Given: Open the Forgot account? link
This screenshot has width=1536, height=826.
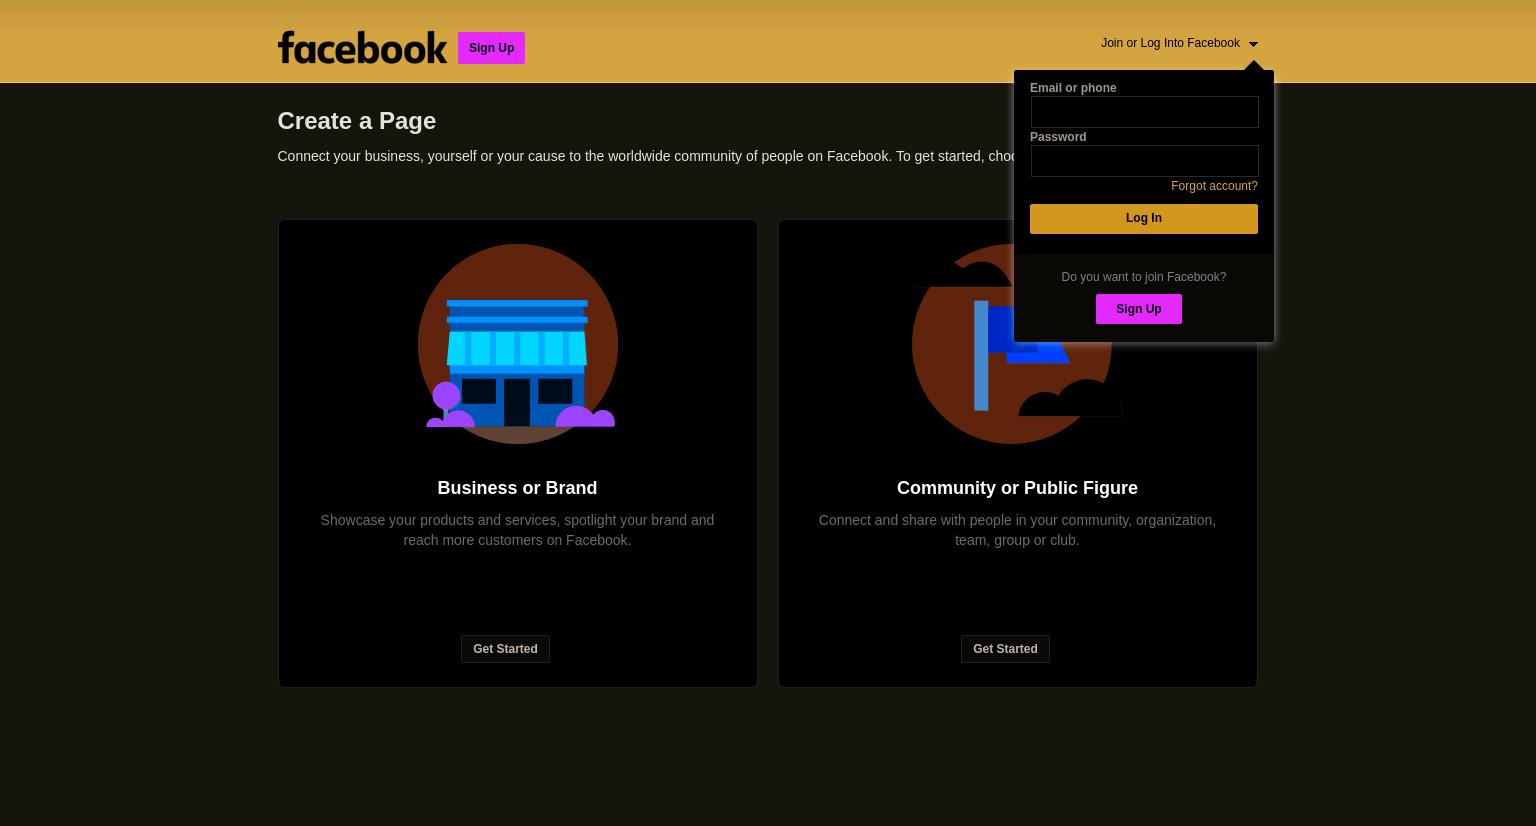Looking at the screenshot, I should (x=1214, y=186).
